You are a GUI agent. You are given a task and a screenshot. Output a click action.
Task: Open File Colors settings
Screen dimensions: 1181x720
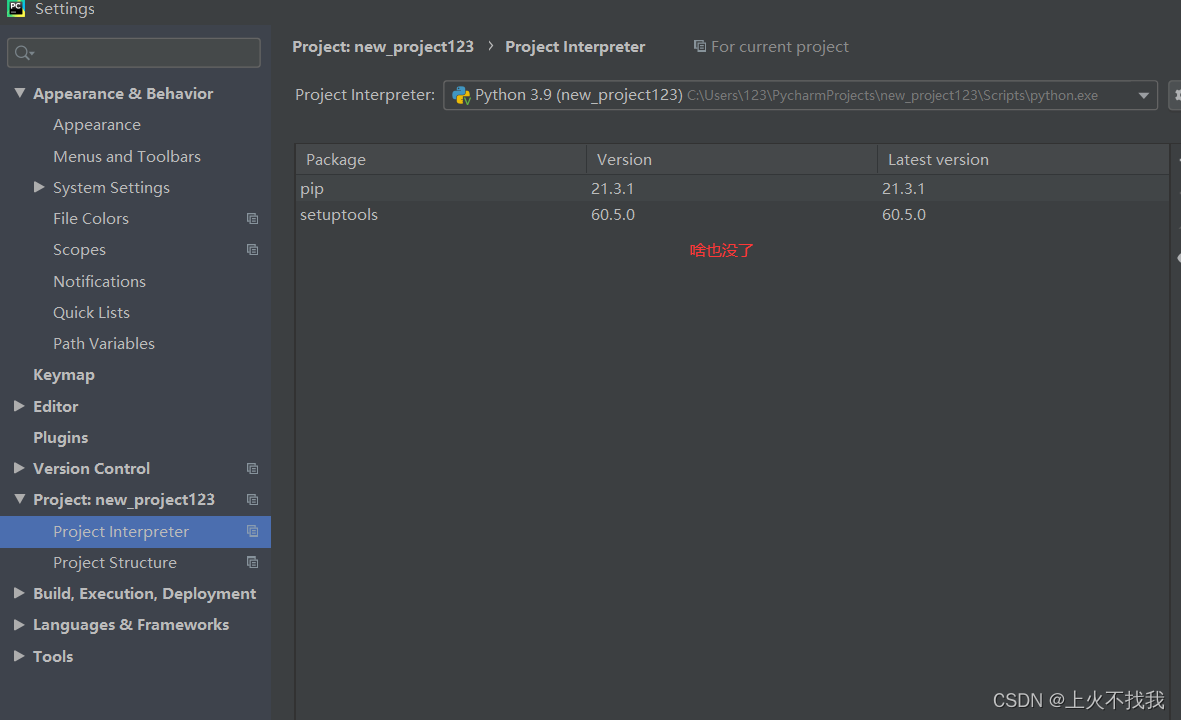coord(90,218)
